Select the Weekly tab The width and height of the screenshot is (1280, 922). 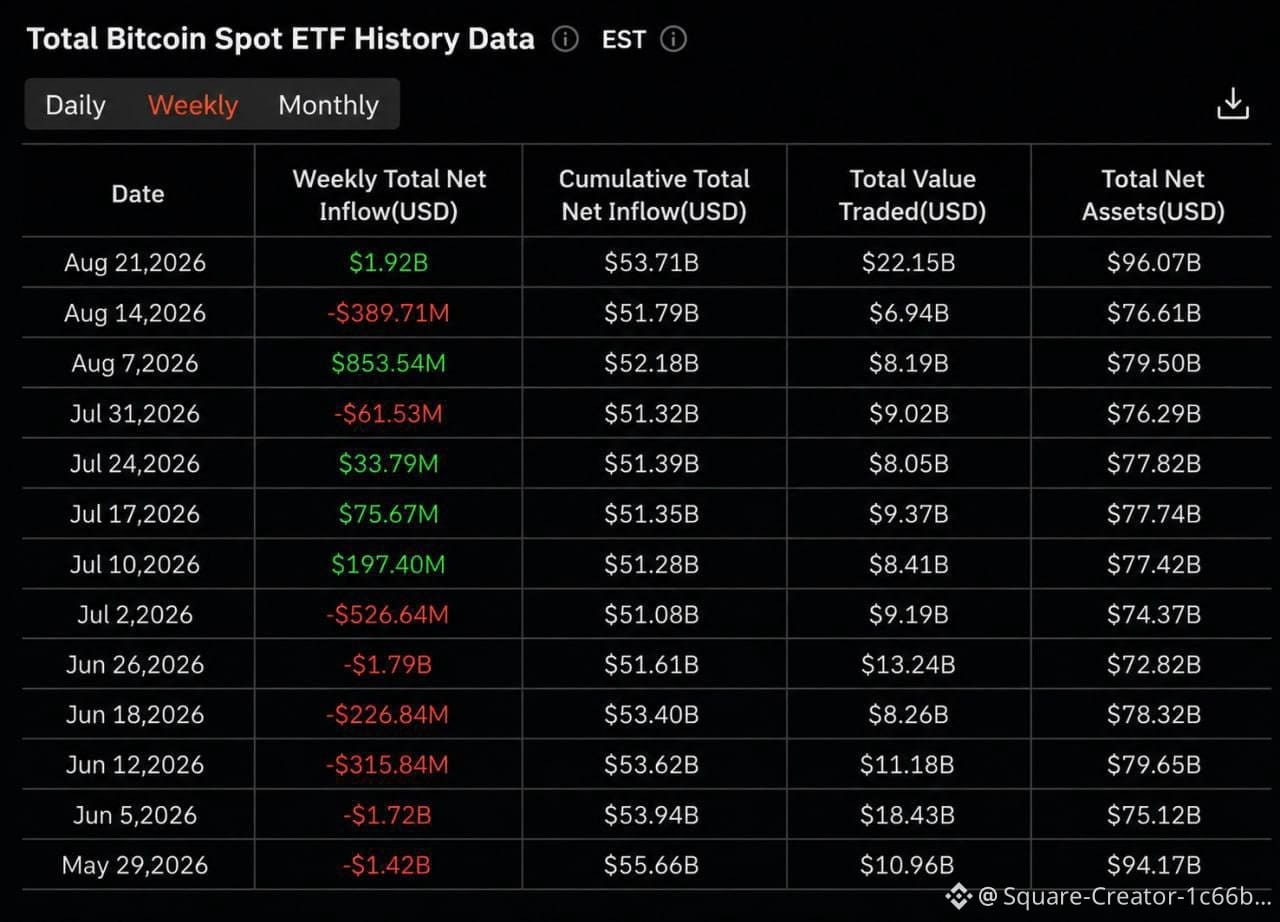click(193, 105)
